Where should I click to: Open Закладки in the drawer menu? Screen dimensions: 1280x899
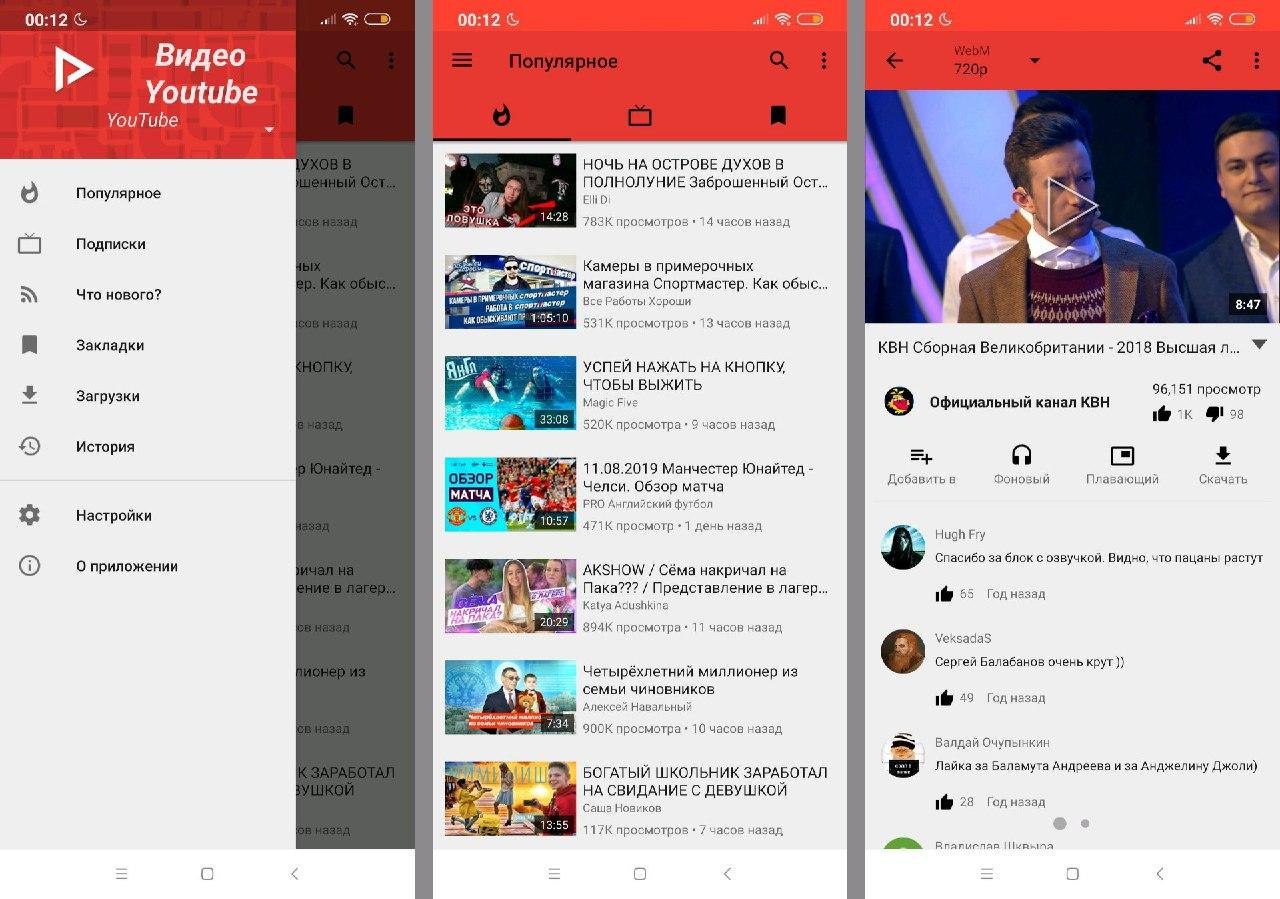point(148,345)
